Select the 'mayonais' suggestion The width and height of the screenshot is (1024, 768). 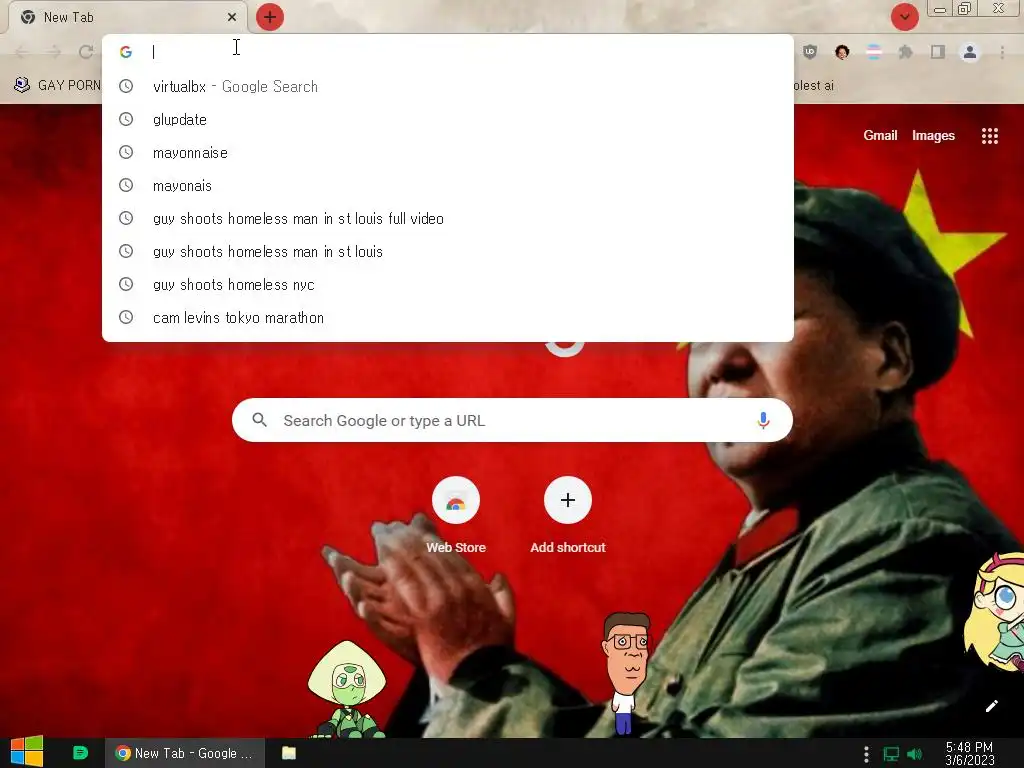448,185
